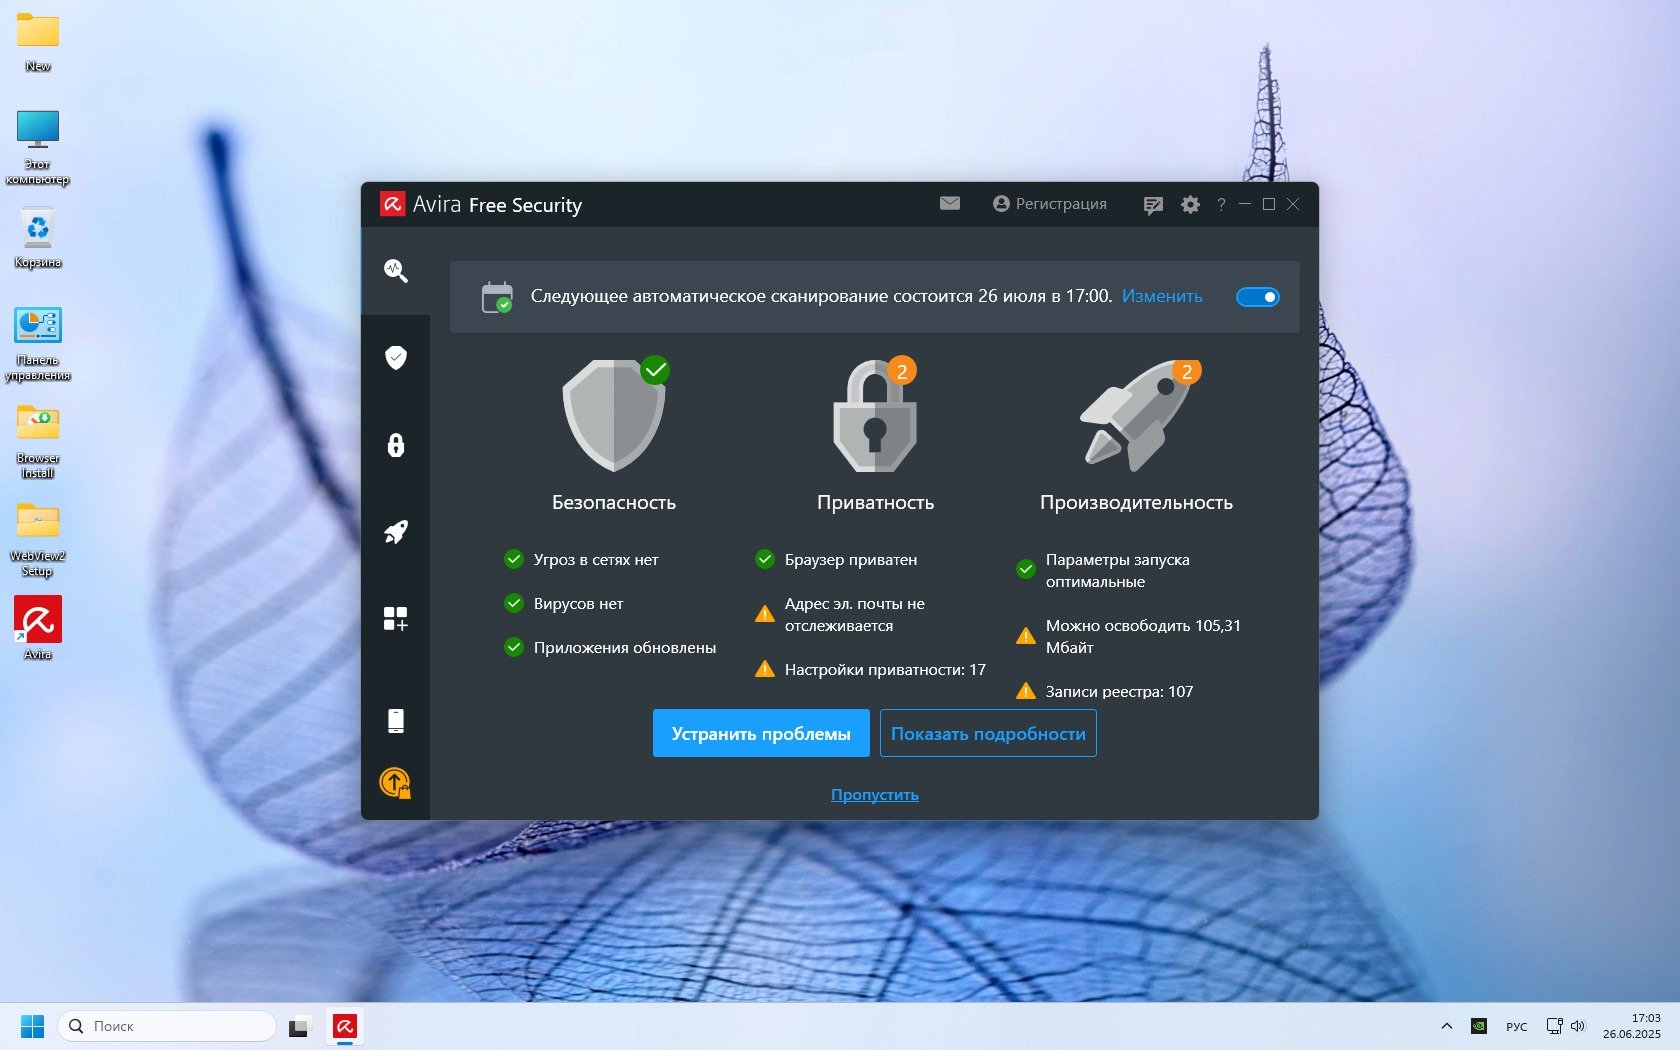1680x1050 pixels.
Task: Click 'Настройки приватности: 17' warning
Action: 871,669
